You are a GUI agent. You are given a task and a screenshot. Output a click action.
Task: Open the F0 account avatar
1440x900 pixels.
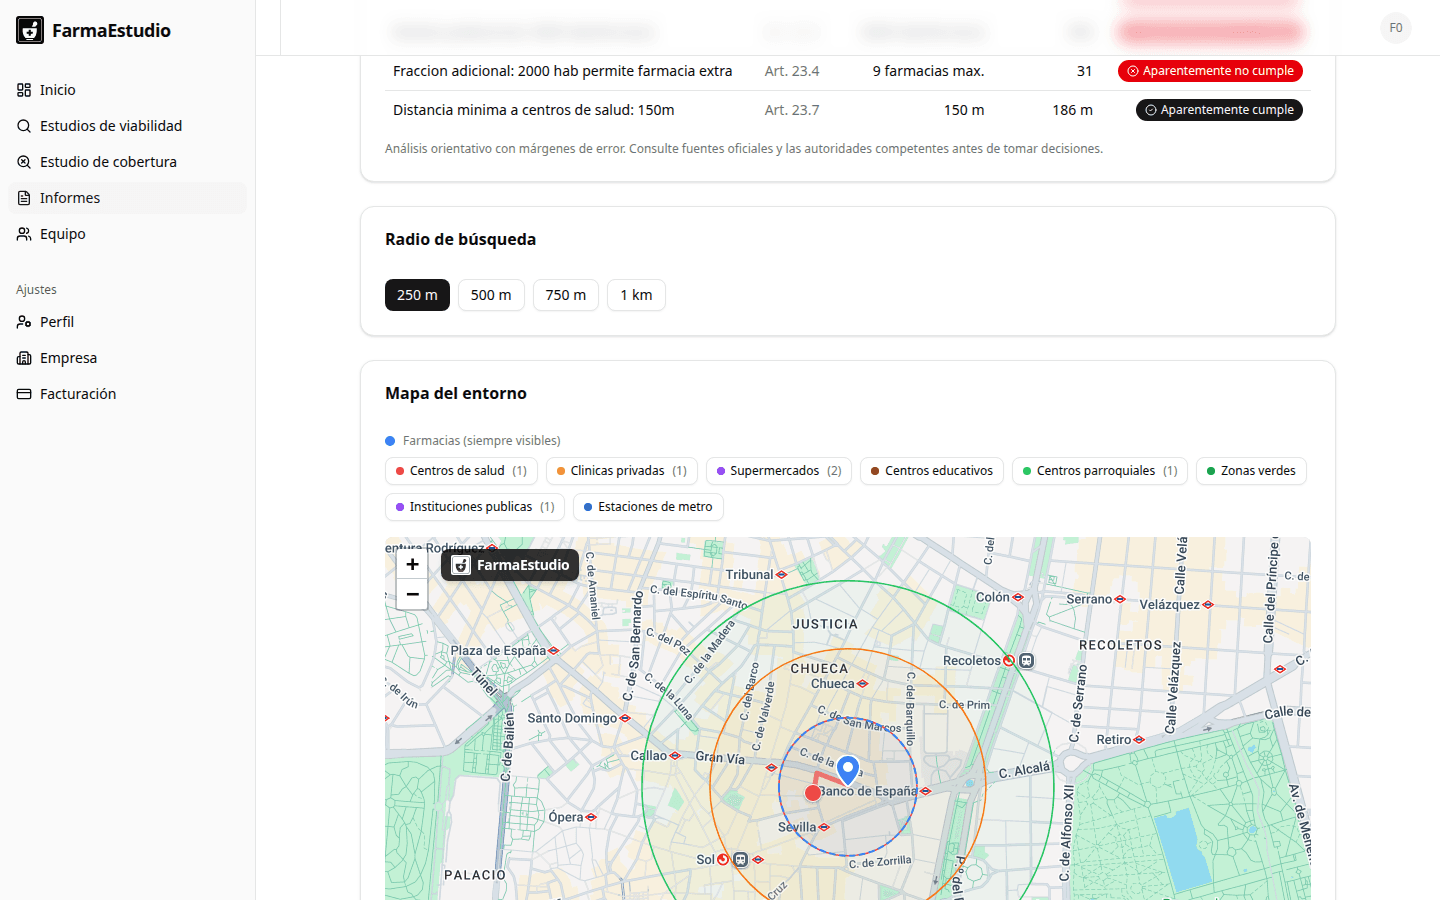pos(1396,28)
